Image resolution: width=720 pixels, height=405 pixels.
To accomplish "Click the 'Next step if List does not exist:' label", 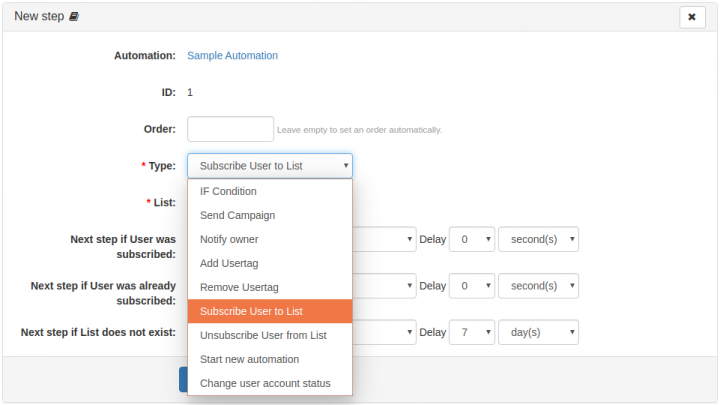I will [x=98, y=332].
